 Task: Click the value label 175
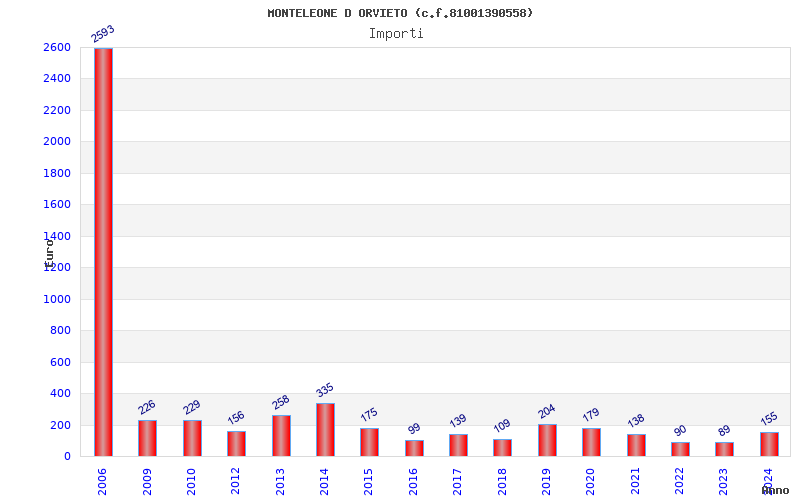pyautogui.click(x=369, y=414)
